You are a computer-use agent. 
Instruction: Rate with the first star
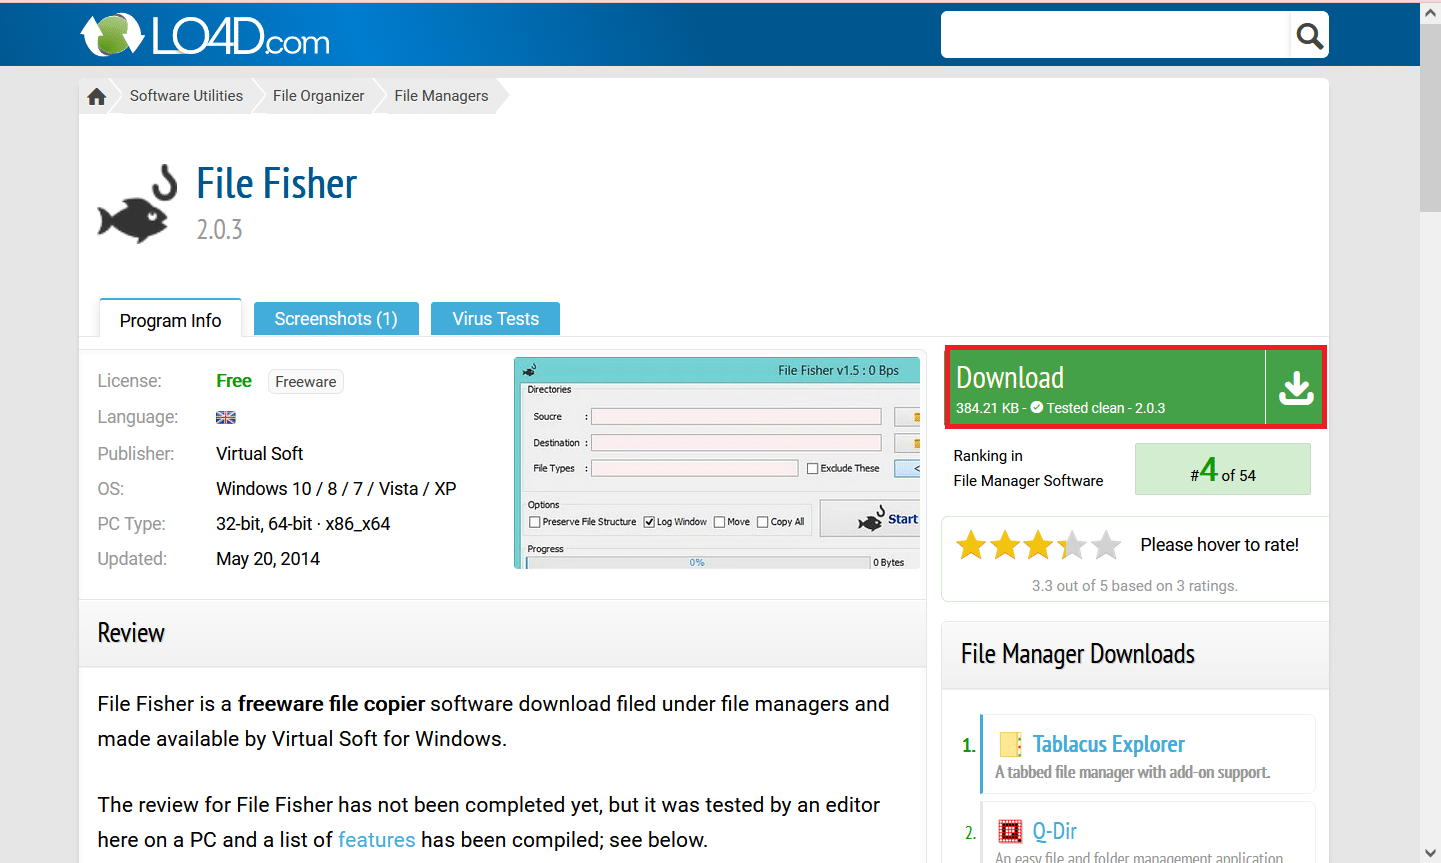point(971,545)
